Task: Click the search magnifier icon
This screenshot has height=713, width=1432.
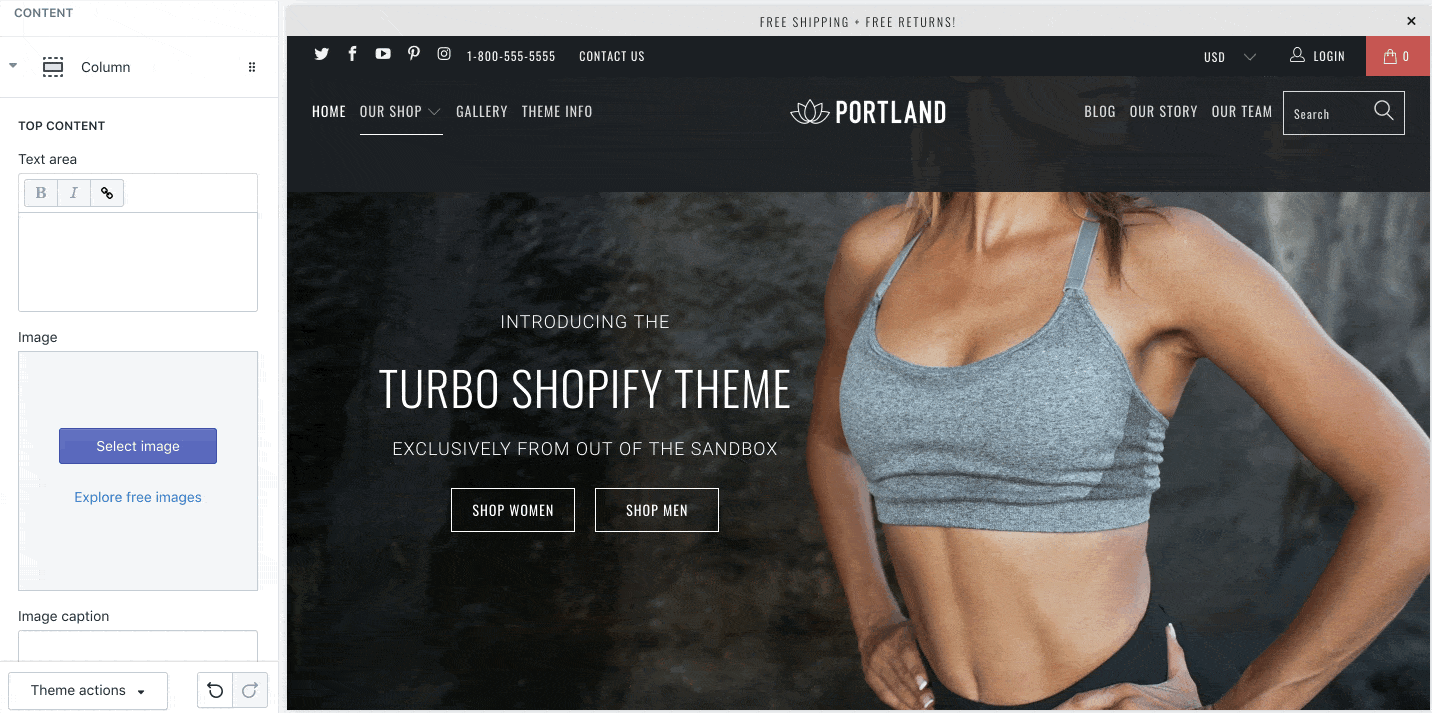Action: coord(1384,111)
